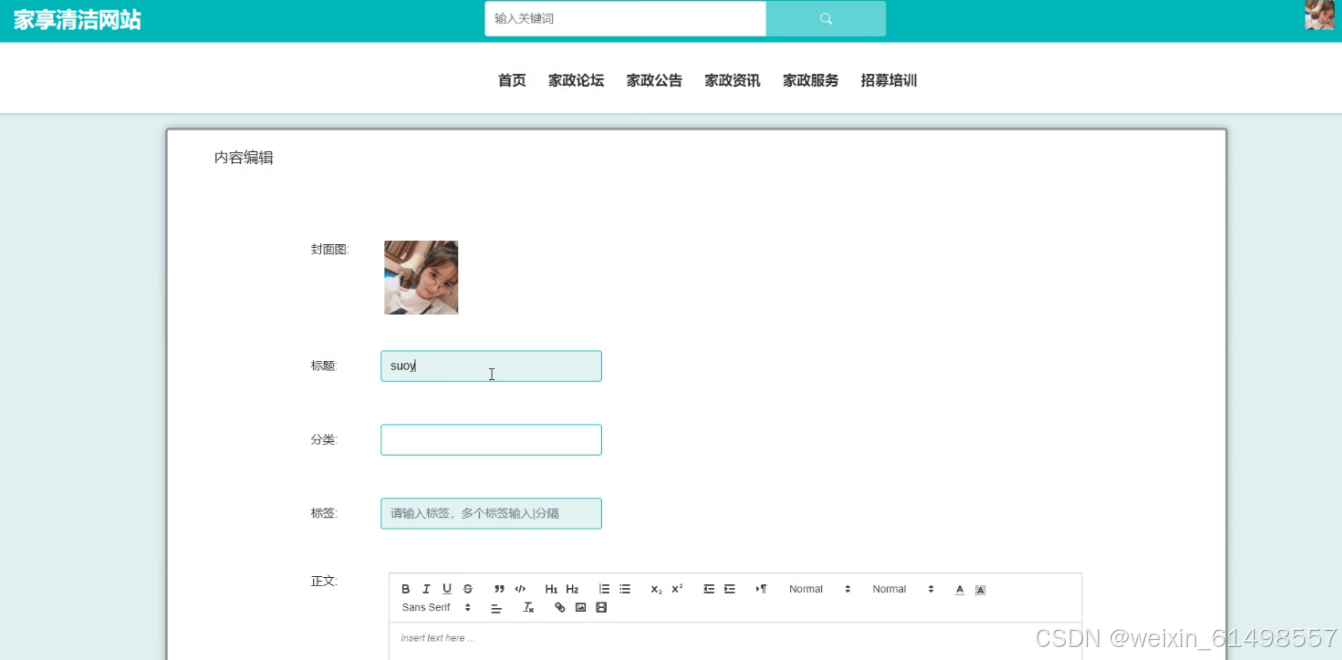Image resolution: width=1342 pixels, height=660 pixels.
Task: Open 家政资讯 navigation item
Action: click(x=732, y=81)
